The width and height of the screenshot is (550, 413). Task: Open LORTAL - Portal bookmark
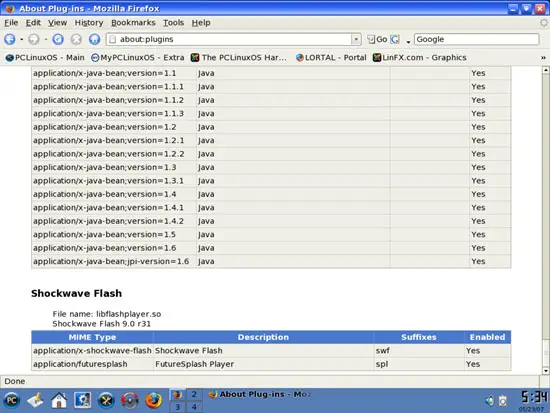(331, 58)
